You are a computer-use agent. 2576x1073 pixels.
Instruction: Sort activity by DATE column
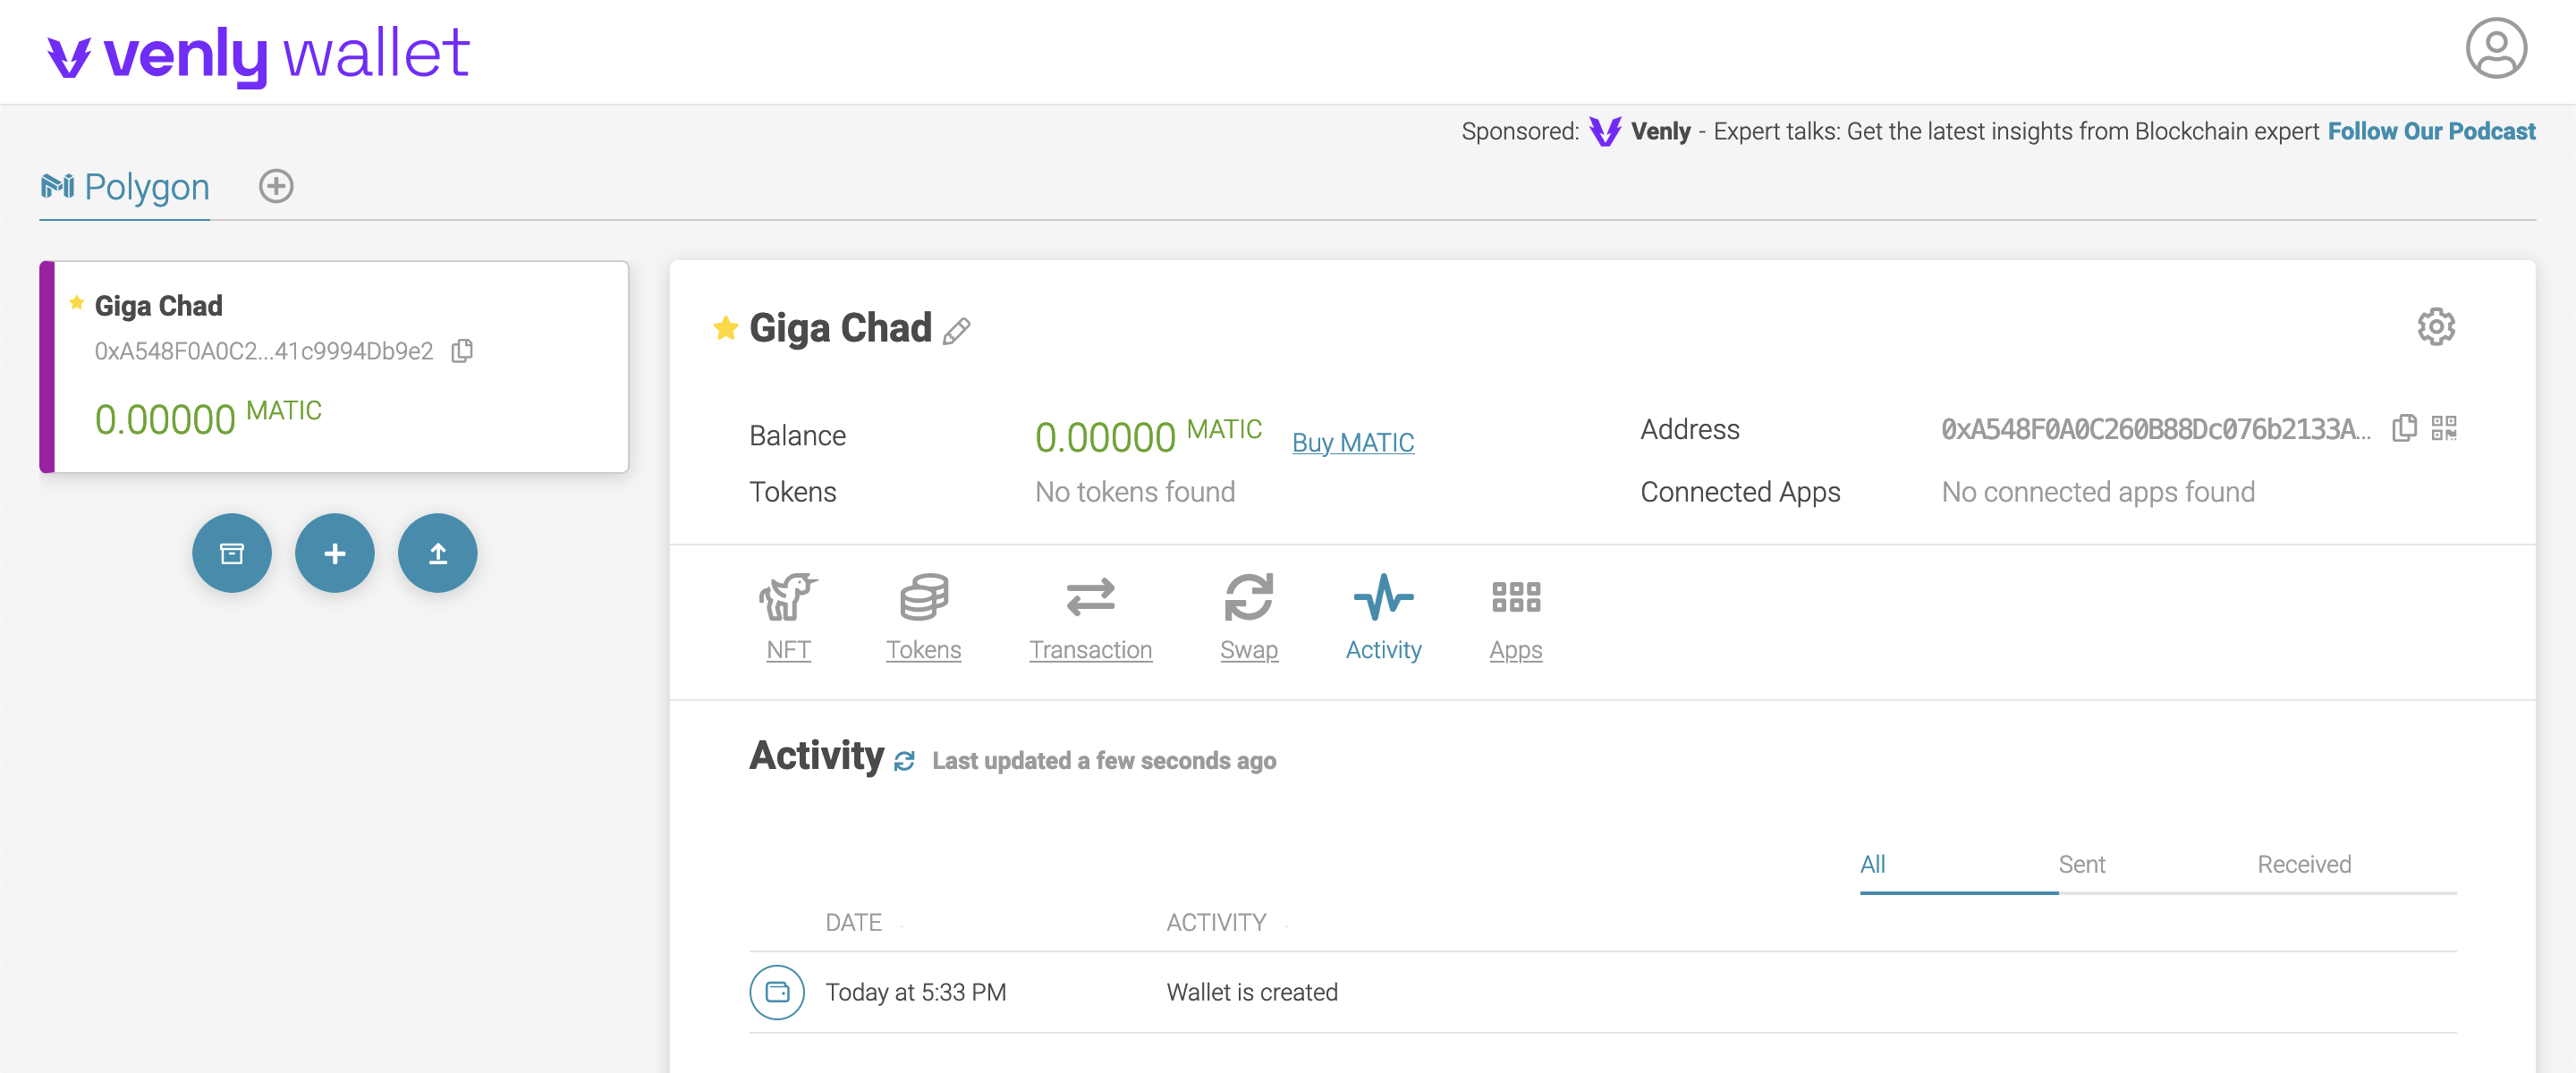tap(853, 922)
